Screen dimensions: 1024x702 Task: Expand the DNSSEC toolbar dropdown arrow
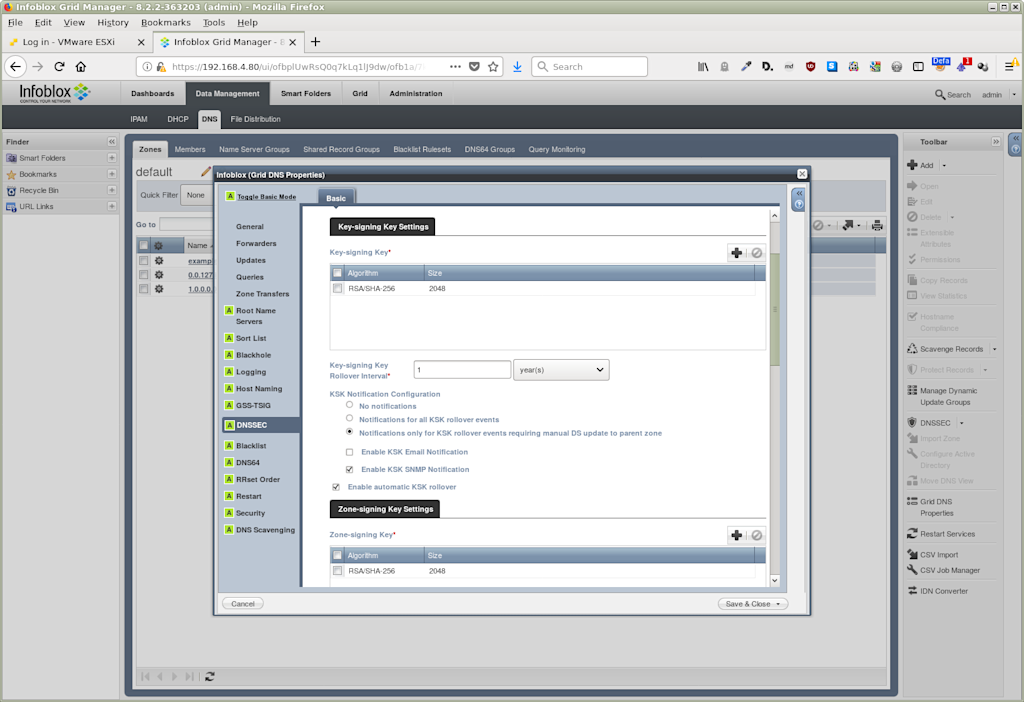pyautogui.click(x=961, y=423)
